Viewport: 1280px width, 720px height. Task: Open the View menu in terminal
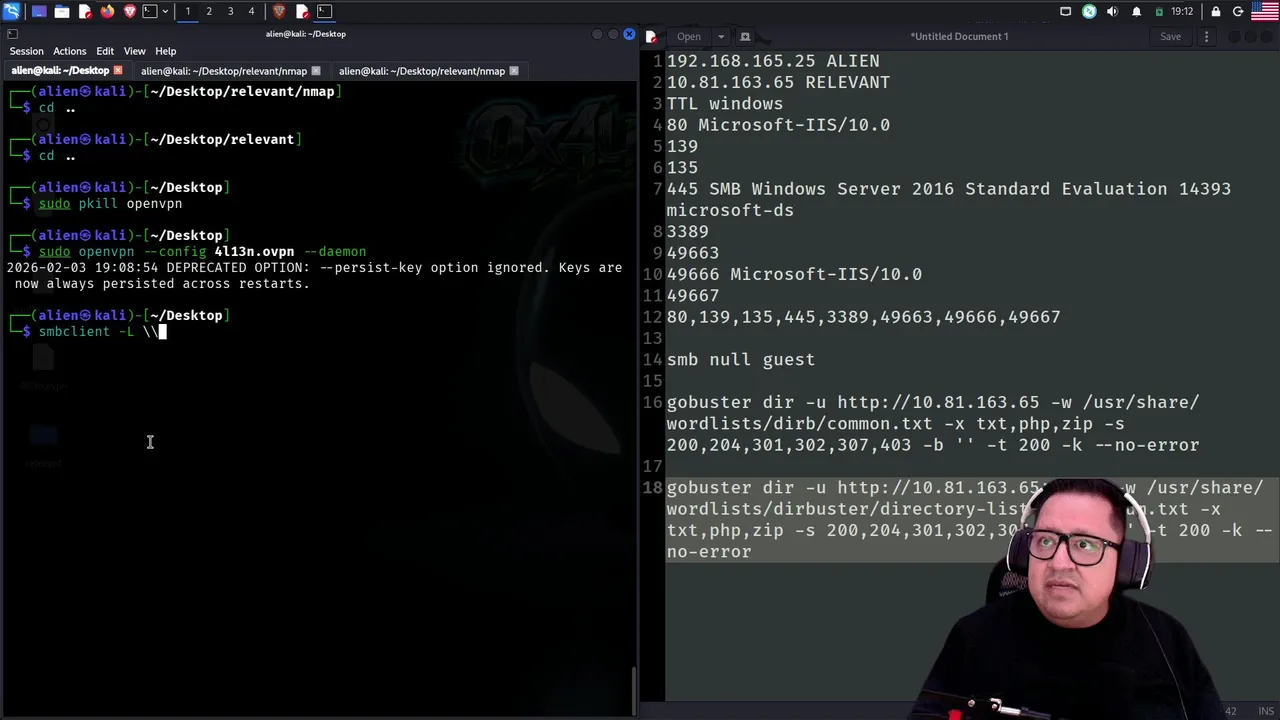click(x=134, y=51)
